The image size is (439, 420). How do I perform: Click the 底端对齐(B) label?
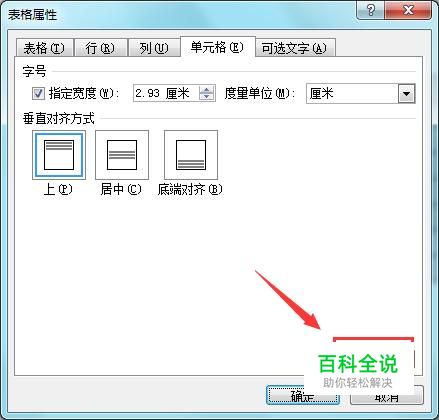point(190,190)
